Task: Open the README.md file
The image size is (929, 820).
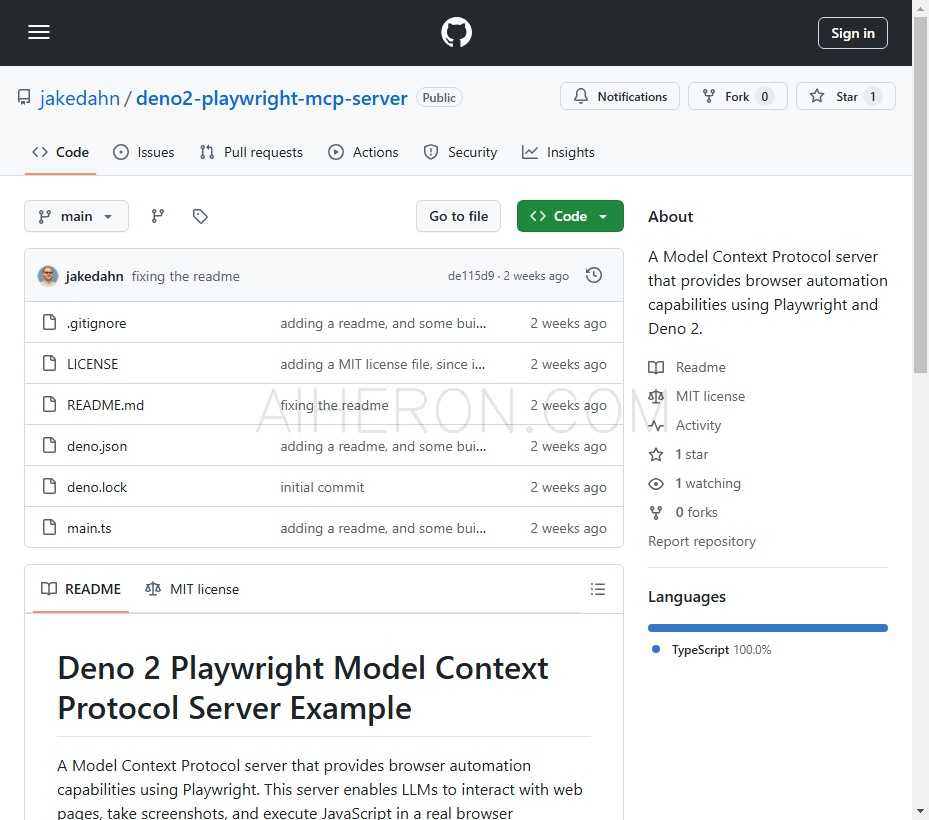Action: point(105,405)
